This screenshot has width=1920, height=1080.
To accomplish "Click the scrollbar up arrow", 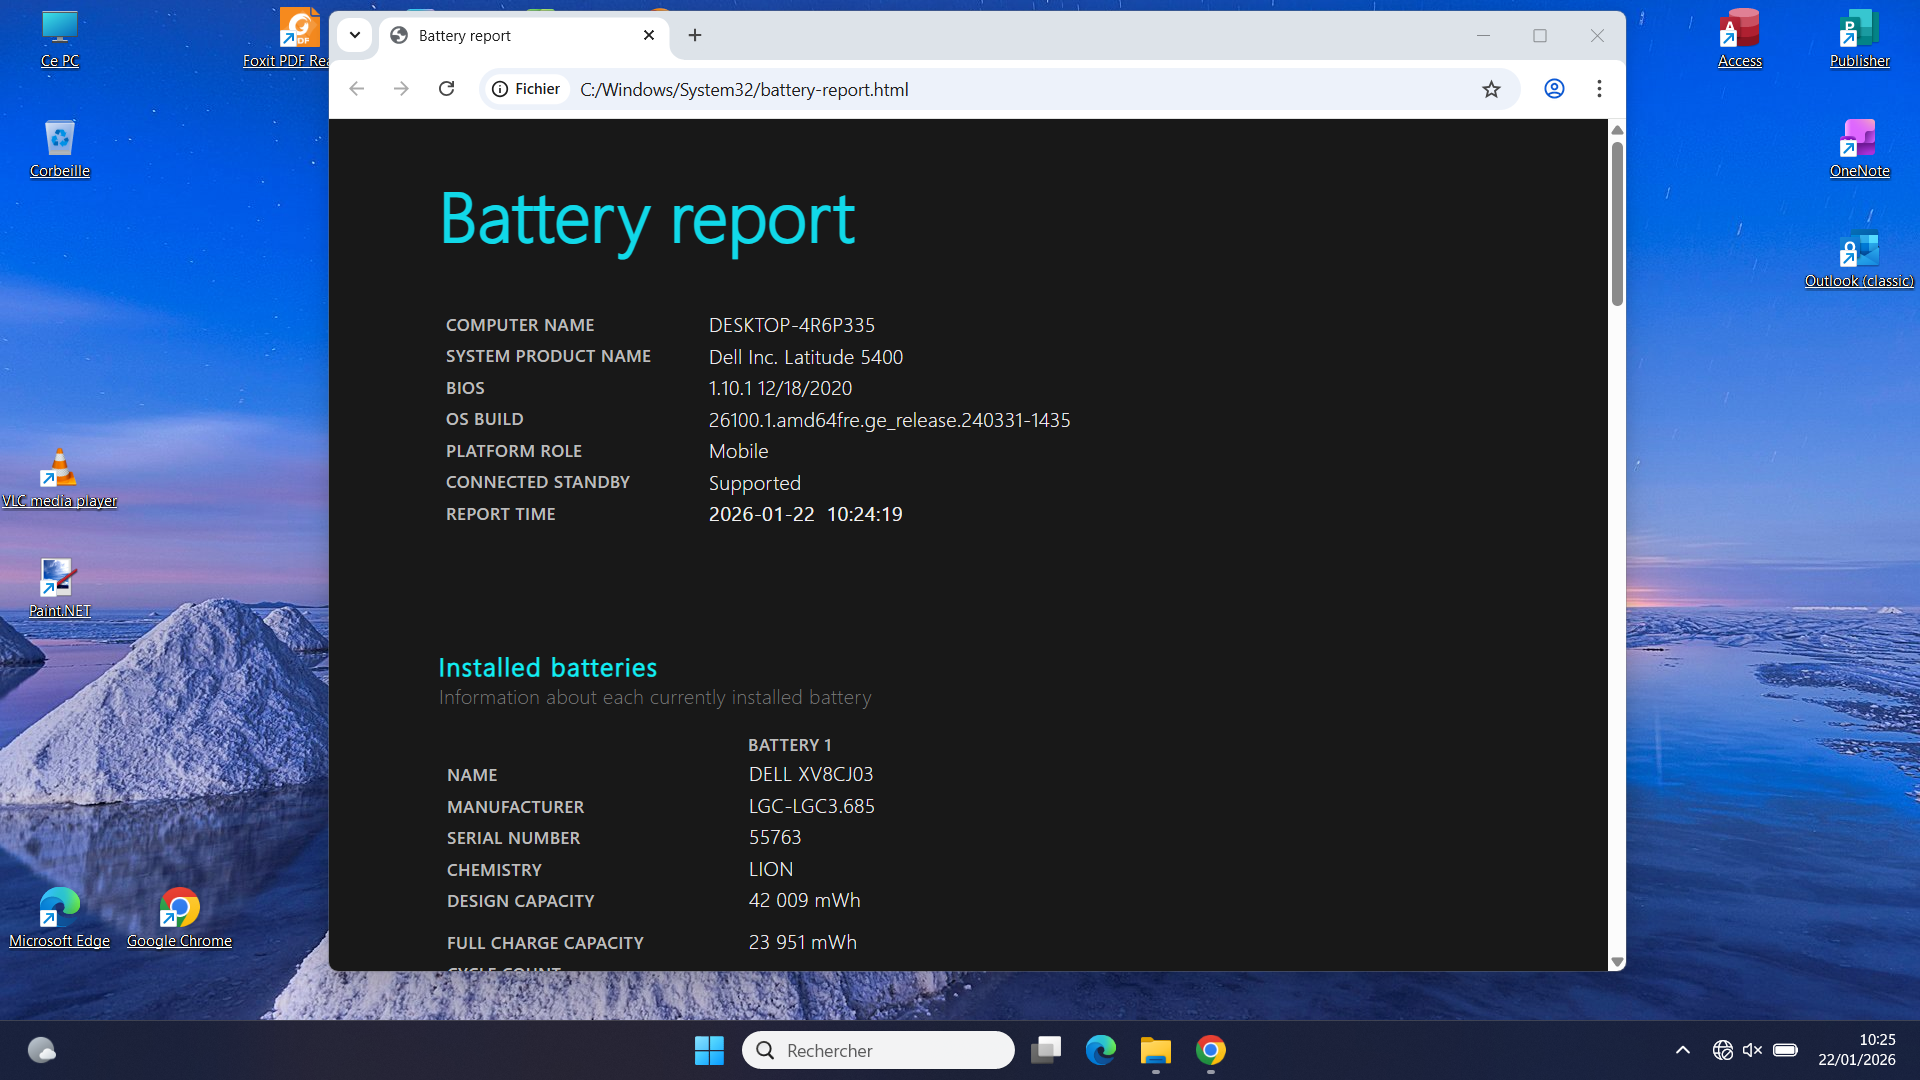I will (1617, 130).
